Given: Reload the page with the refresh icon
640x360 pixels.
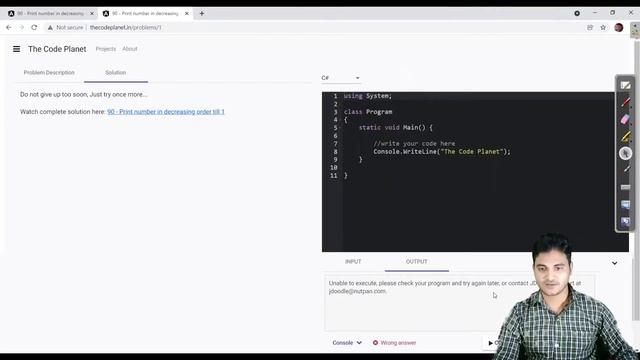Looking at the screenshot, I should 34,27.
